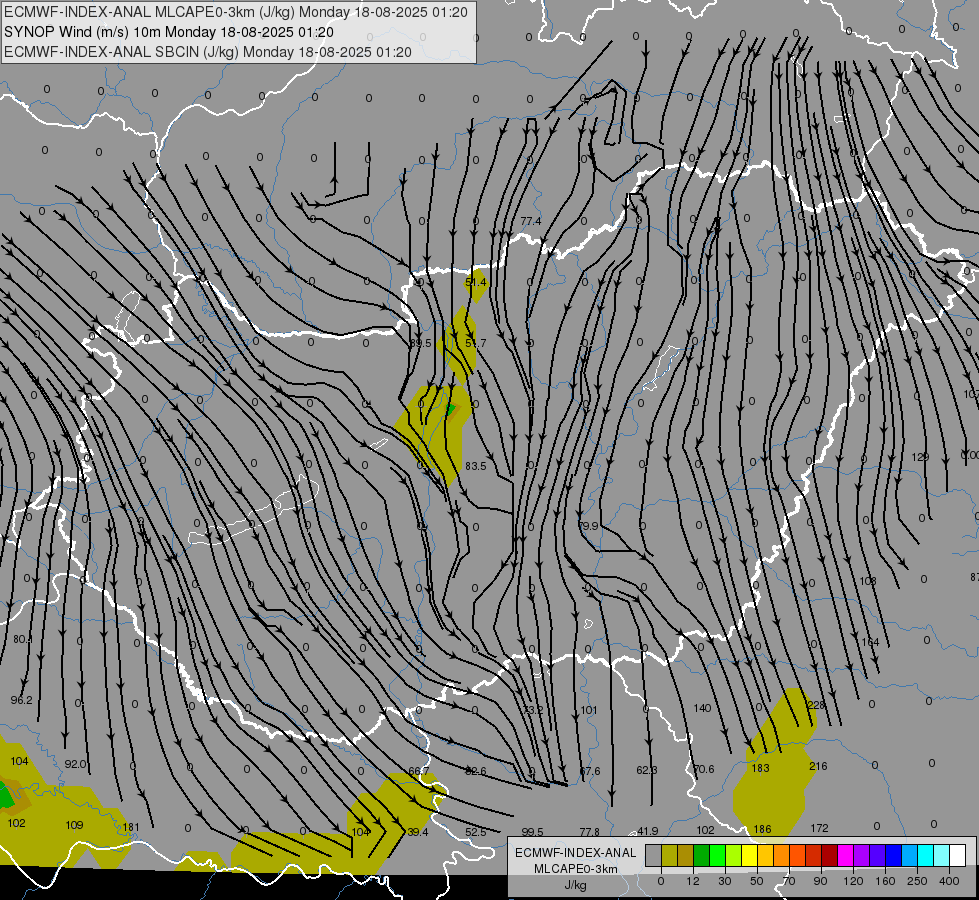This screenshot has width=979, height=900.
Task: Click the map value 51.7
Action: (476, 343)
